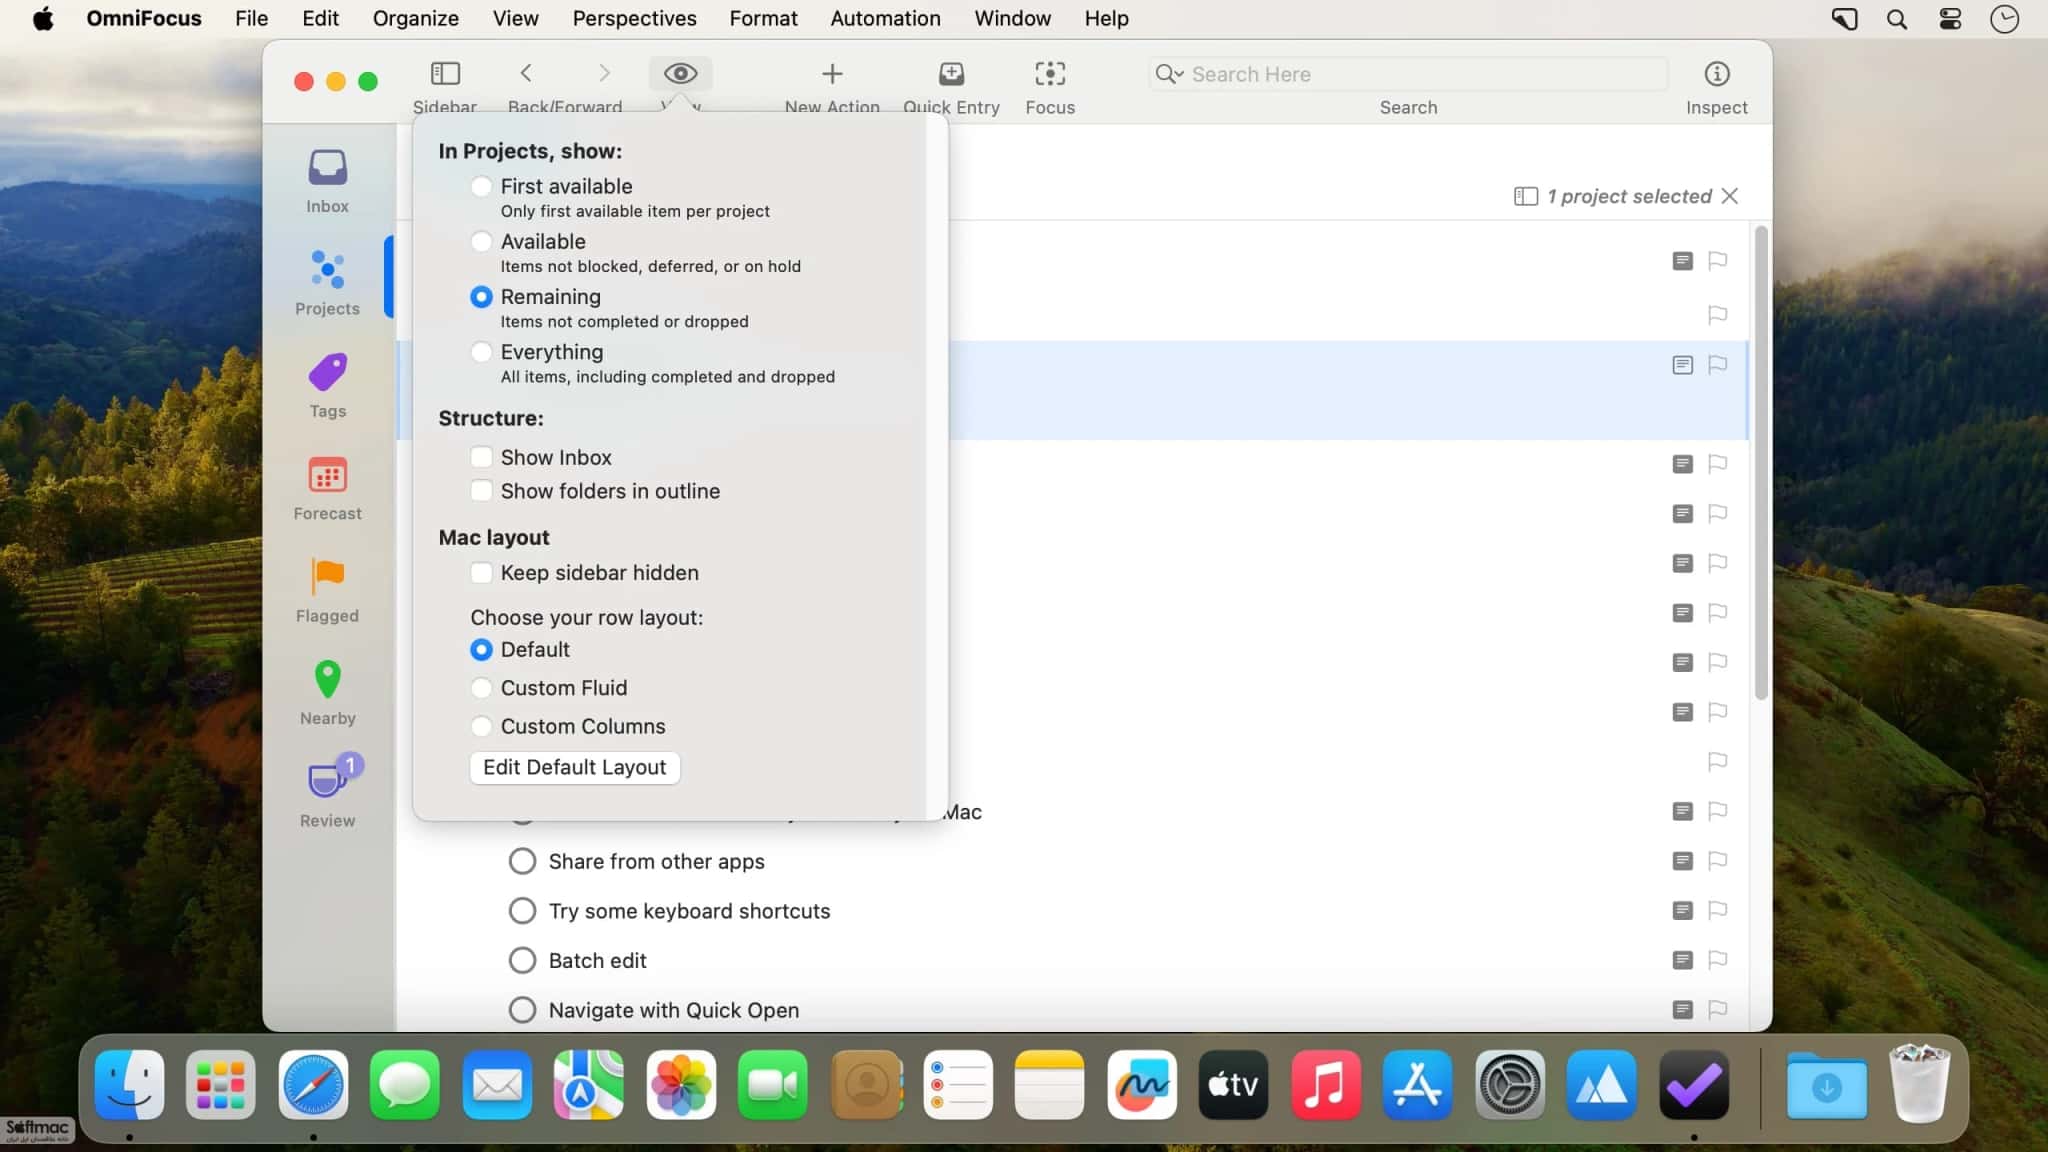
Task: Select the Try some keyboard shortcuts row
Action: [x=1072, y=910]
